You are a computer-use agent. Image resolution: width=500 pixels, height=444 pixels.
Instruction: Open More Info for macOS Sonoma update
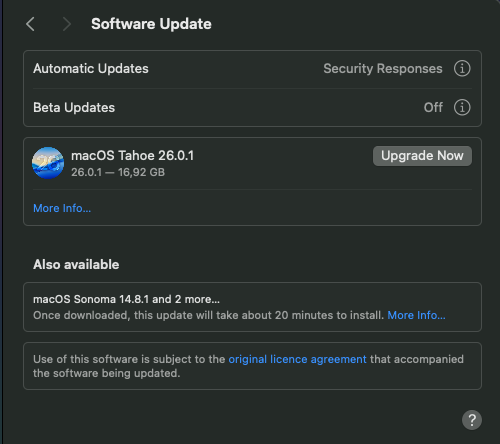coord(416,315)
